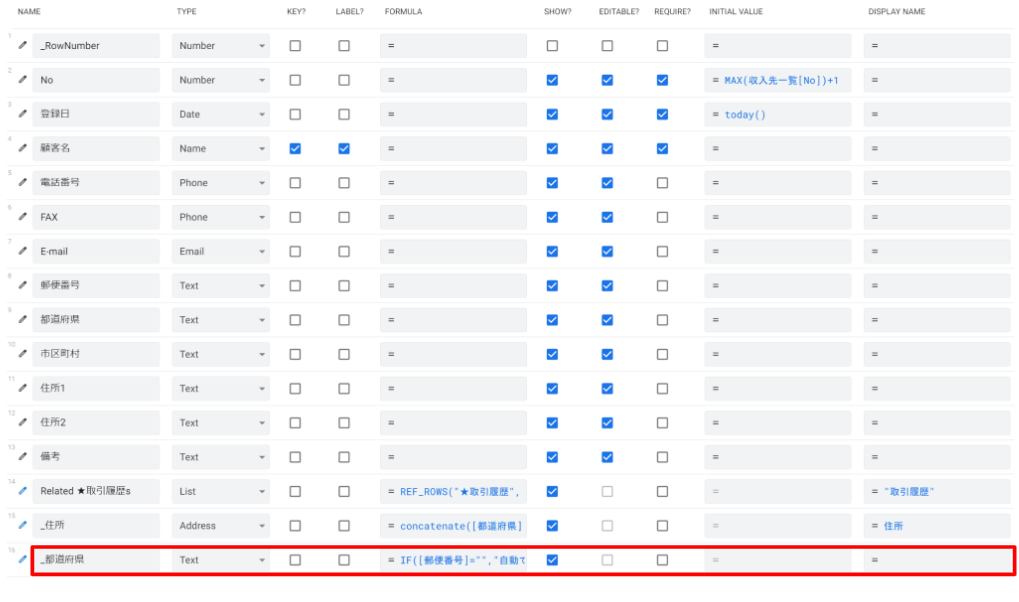
Task: Change the Address type dropdown for _住所
Action: [x=221, y=525]
